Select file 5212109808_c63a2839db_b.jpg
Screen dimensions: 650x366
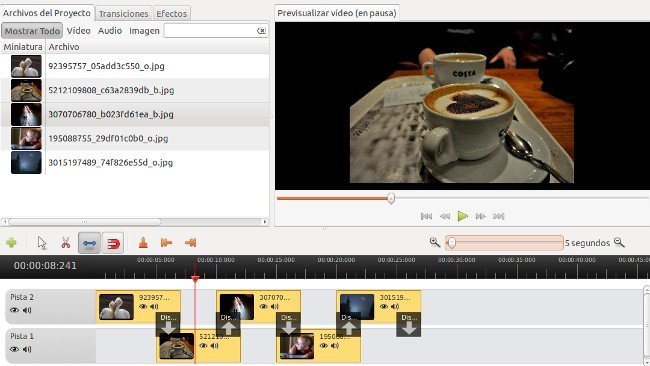pos(135,90)
